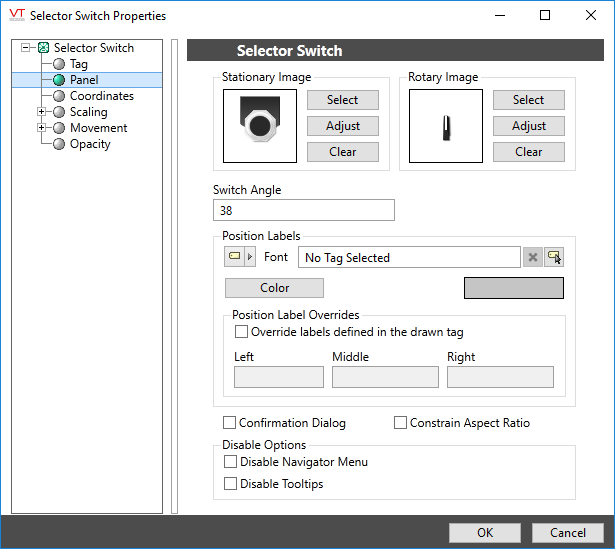Expand the Scaling tree node

(42, 112)
